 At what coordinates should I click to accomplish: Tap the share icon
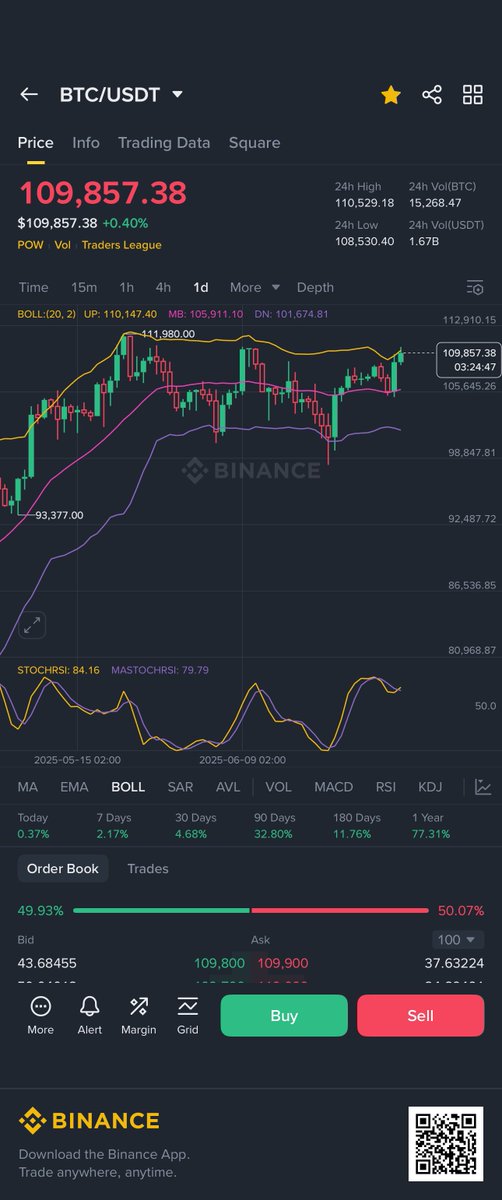tap(432, 95)
